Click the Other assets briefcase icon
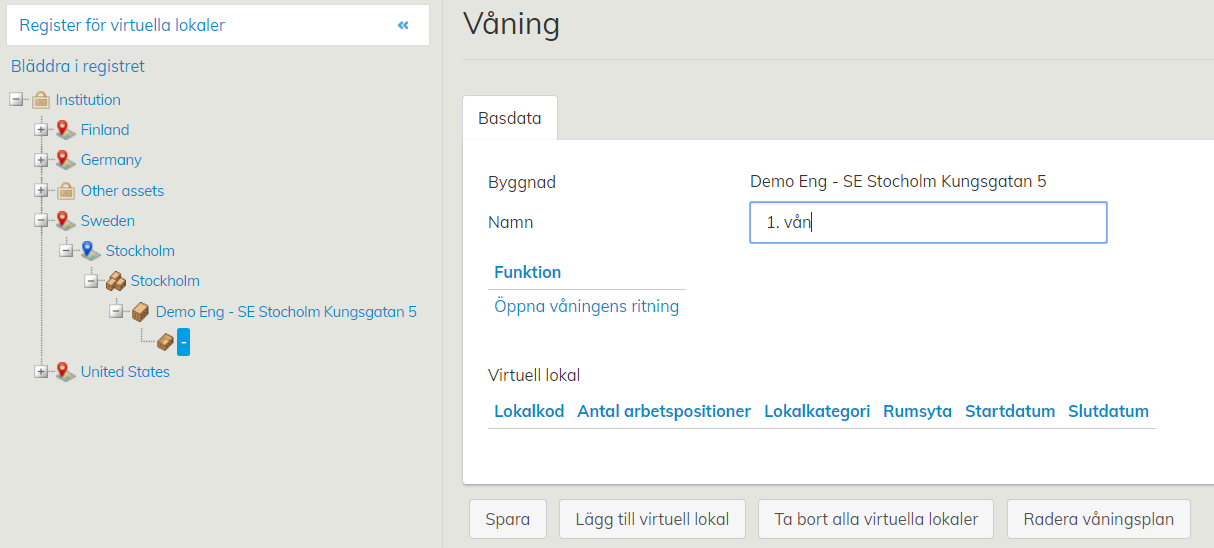 [66, 191]
